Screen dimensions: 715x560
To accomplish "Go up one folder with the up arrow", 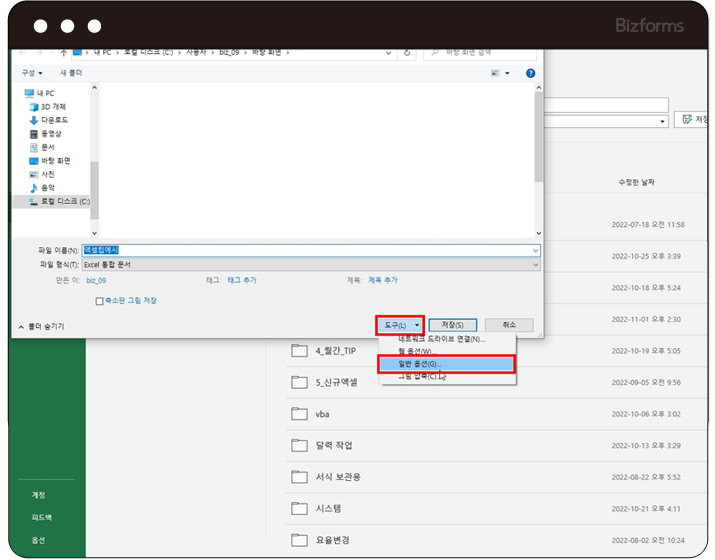I will coord(64,52).
